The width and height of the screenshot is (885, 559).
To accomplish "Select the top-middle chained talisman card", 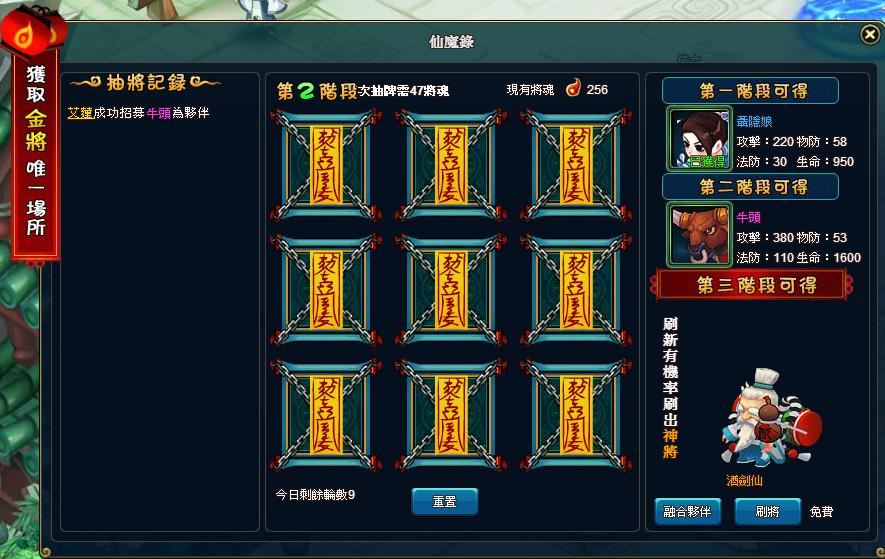I will click(450, 165).
